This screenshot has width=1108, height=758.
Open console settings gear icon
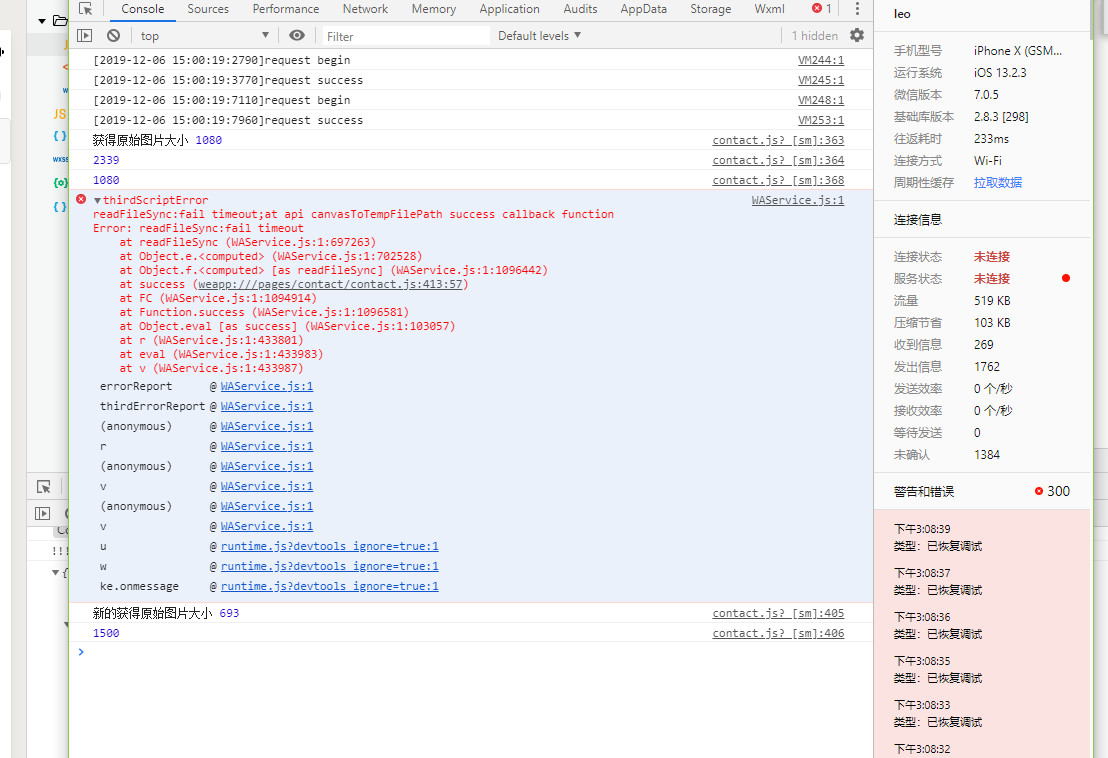856,35
